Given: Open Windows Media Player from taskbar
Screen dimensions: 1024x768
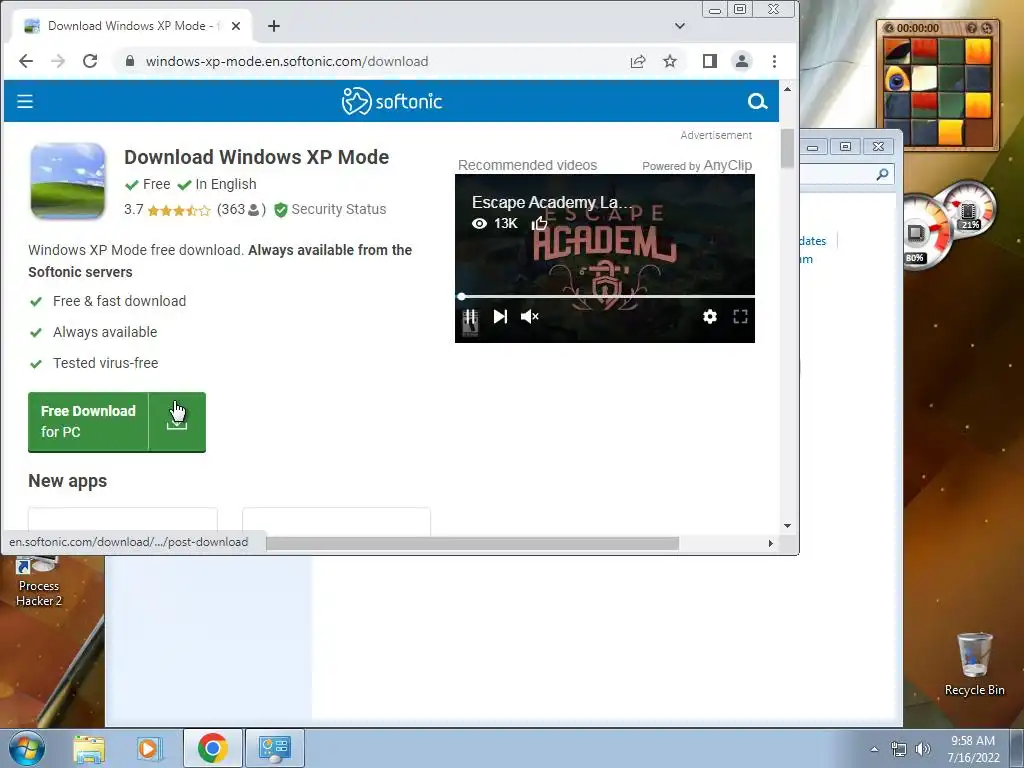Looking at the screenshot, I should [150, 748].
